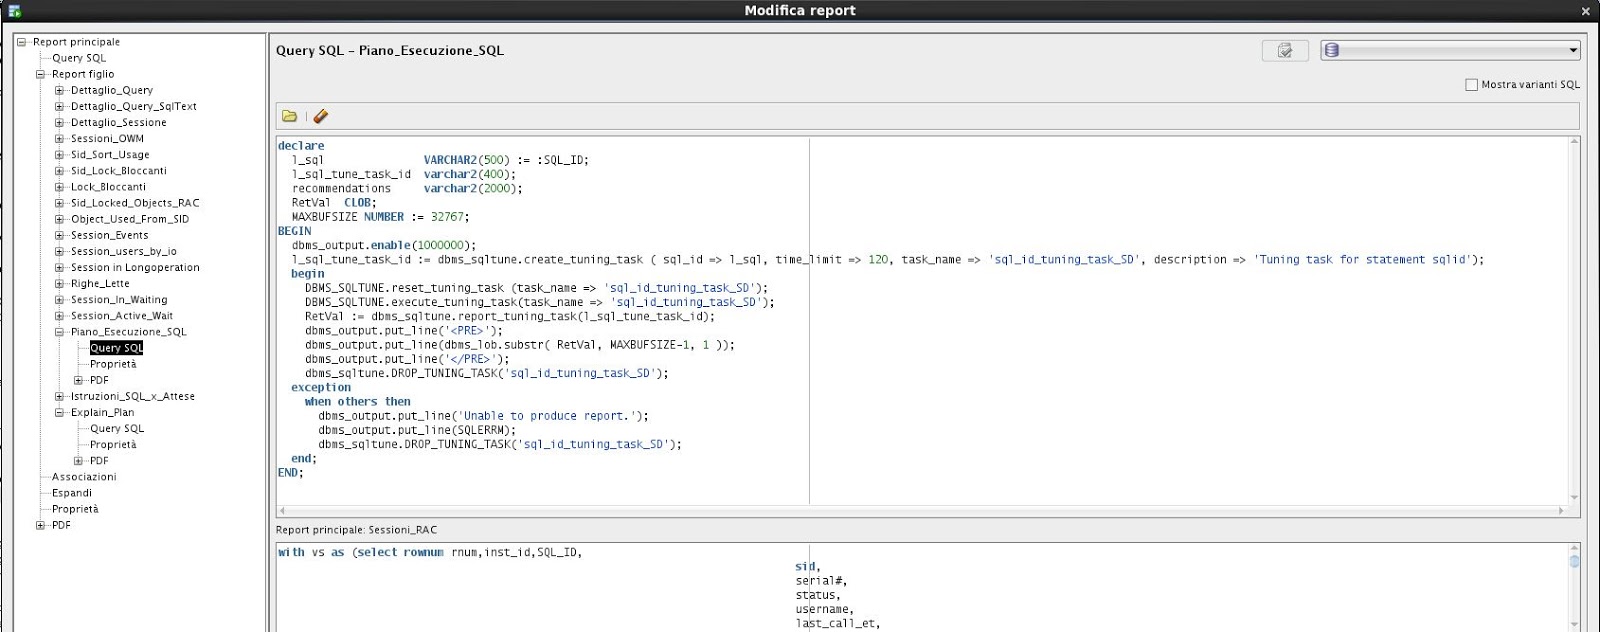Screen dimensions: 1600x632
Task: Click the 'END;' line in SQL editor
Action: (290, 472)
